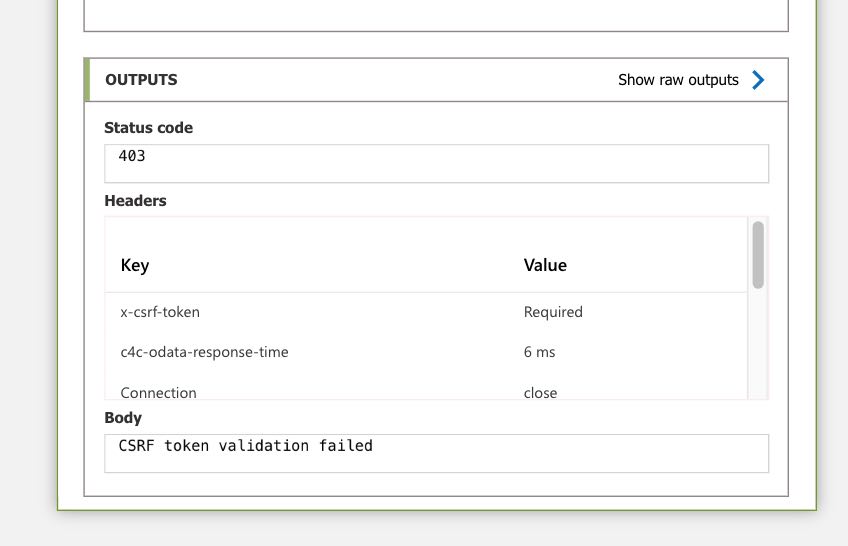Select the Connection header key
This screenshot has width=848, height=546.
click(x=158, y=392)
